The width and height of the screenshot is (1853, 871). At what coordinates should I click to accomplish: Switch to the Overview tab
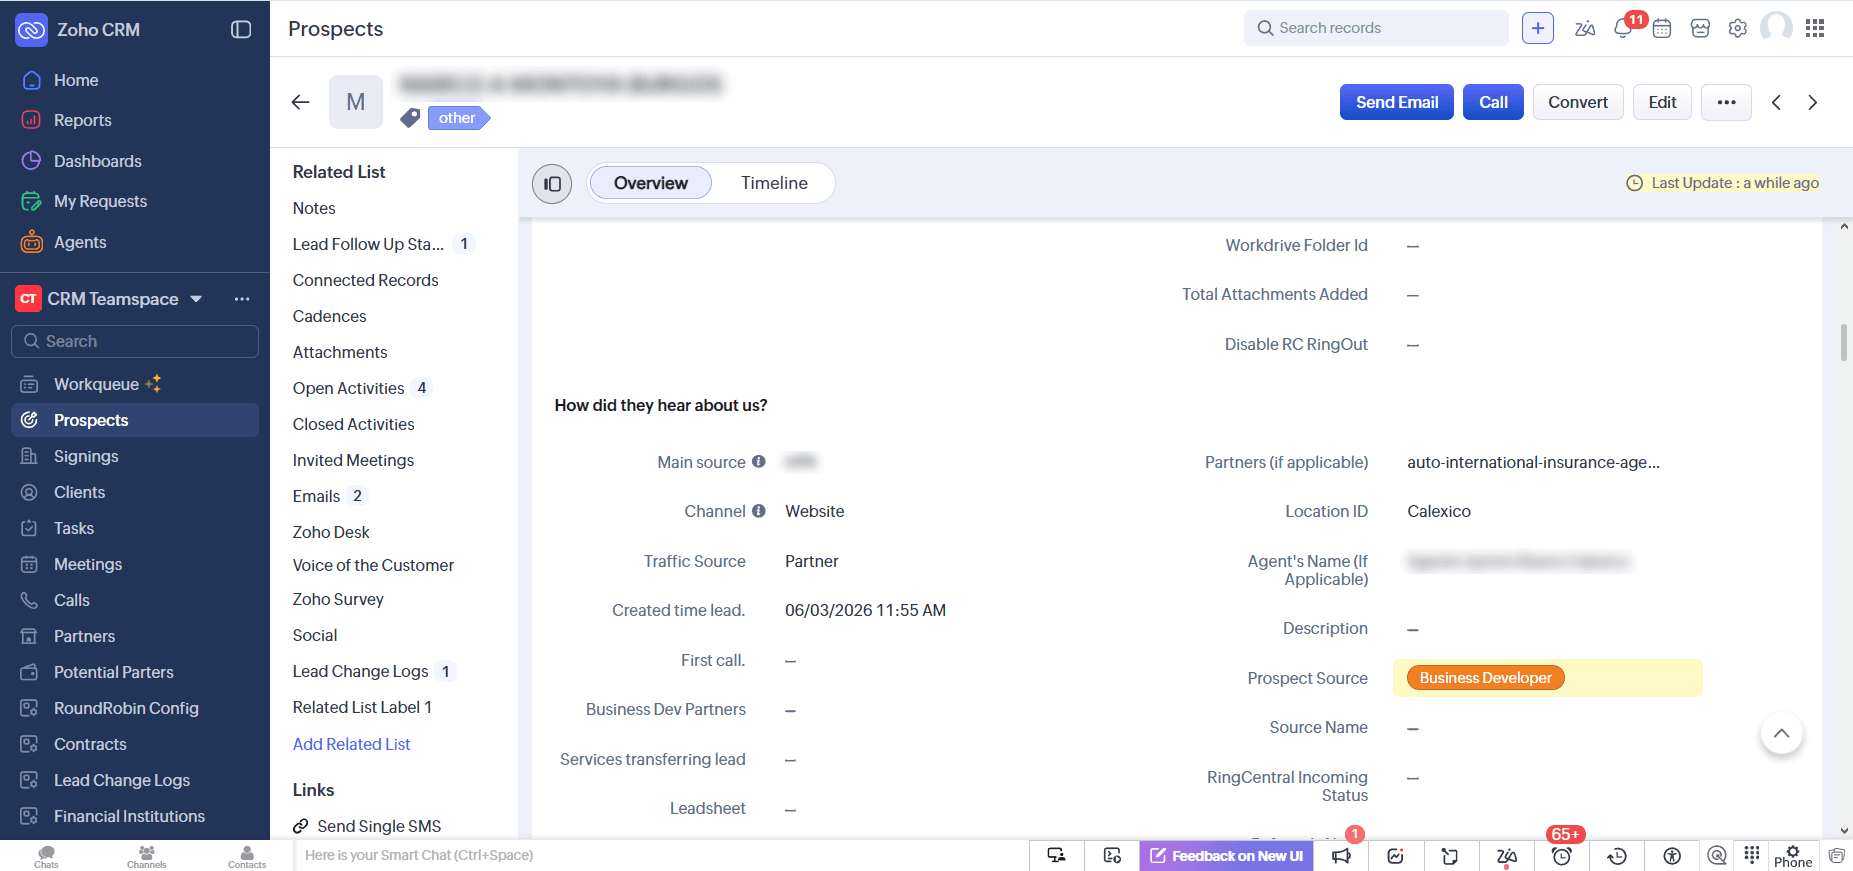(651, 183)
